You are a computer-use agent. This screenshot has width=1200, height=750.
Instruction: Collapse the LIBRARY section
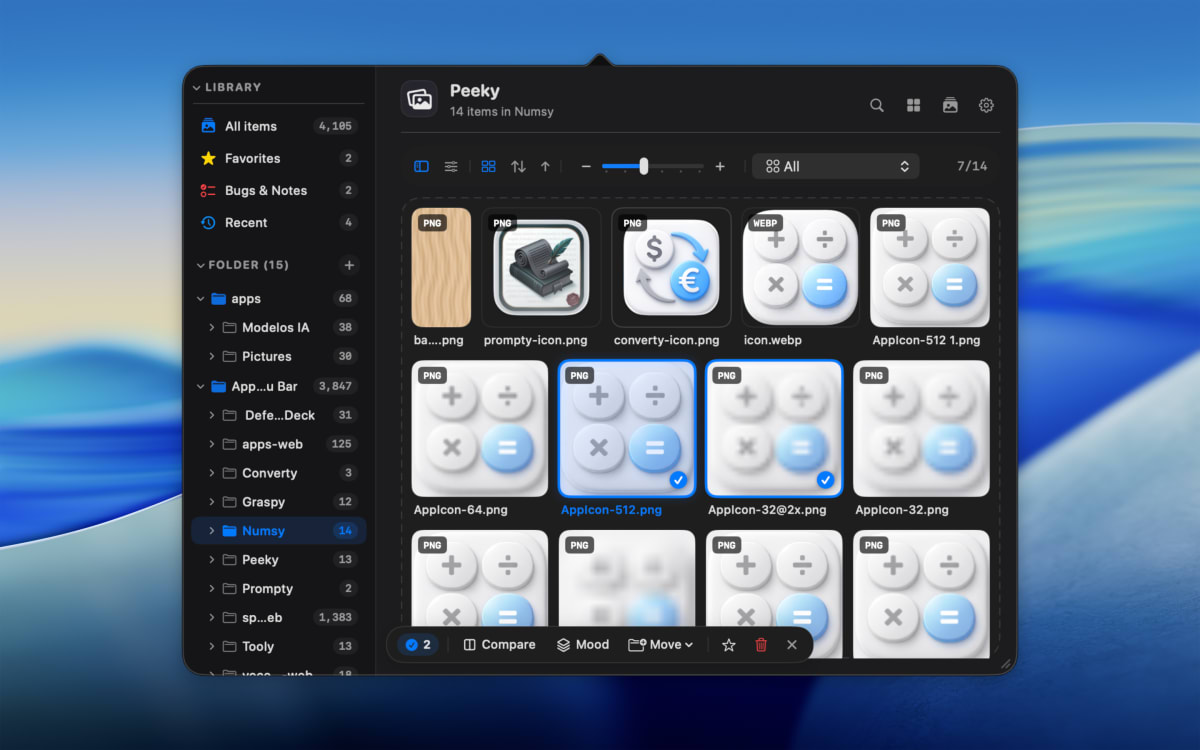[197, 88]
